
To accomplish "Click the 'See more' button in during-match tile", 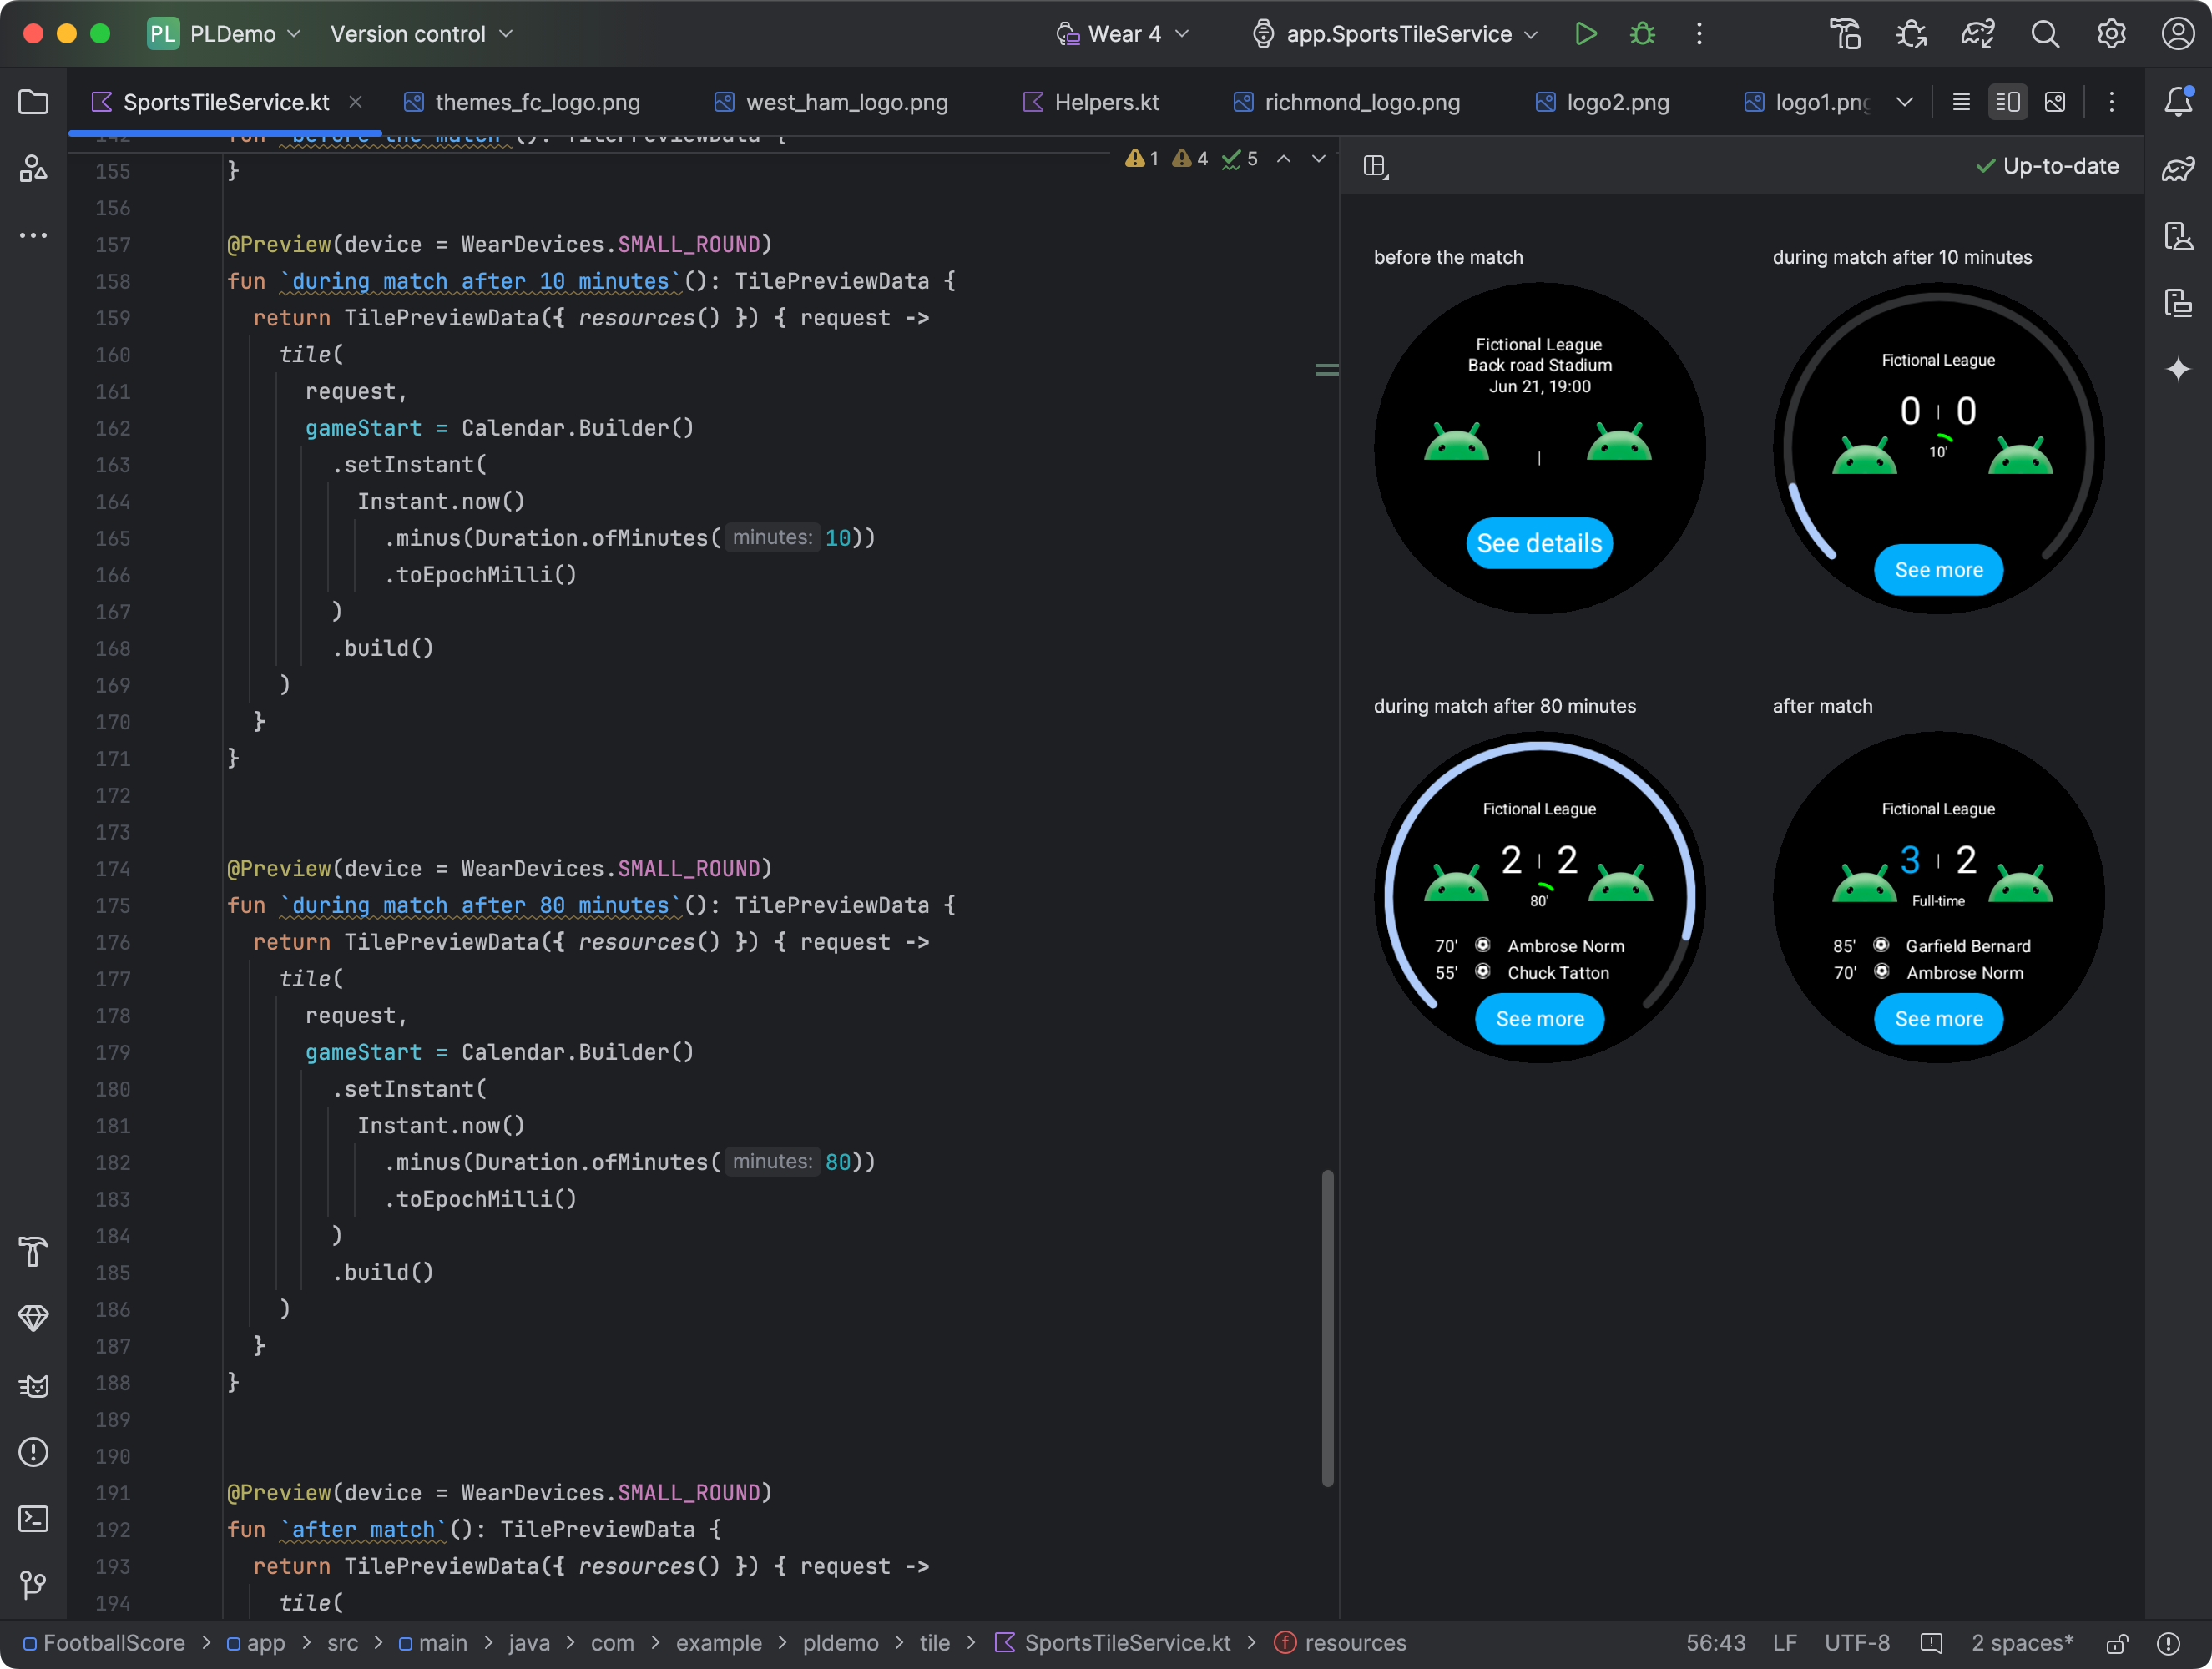I will (x=1937, y=568).
